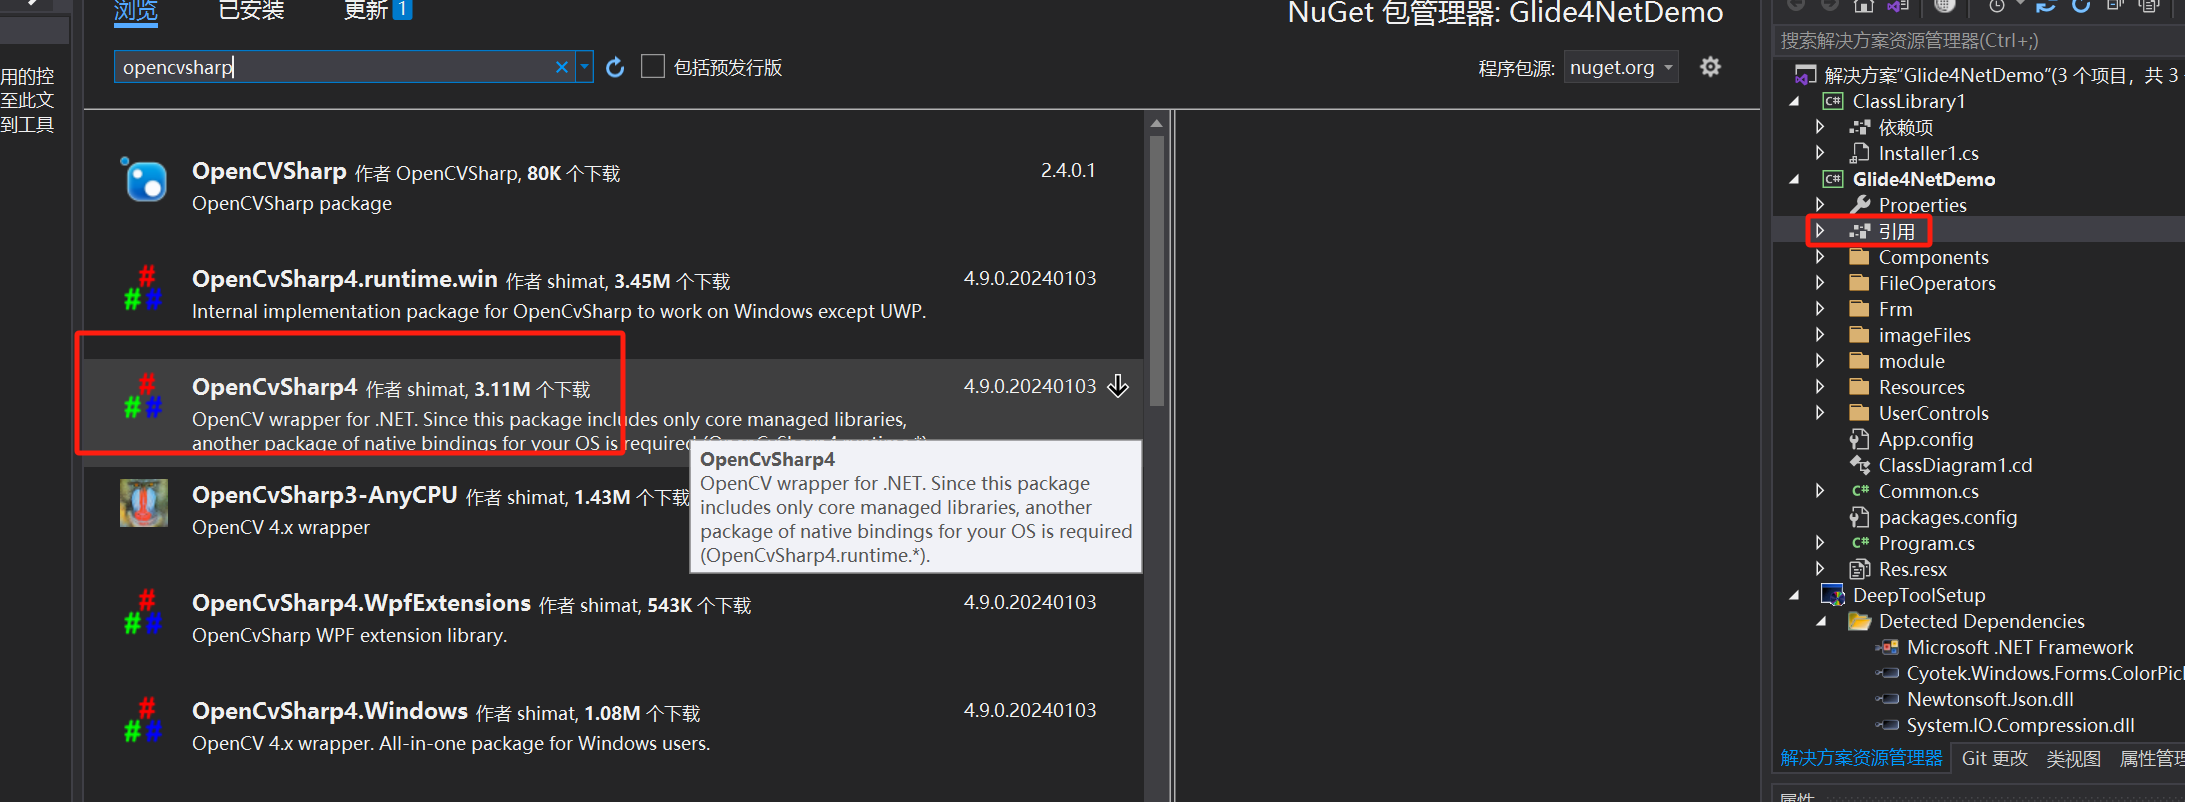The width and height of the screenshot is (2185, 802).
Task: Select Cyotek.Windows.Forms.ColorPicker dependency
Action: point(2045,673)
